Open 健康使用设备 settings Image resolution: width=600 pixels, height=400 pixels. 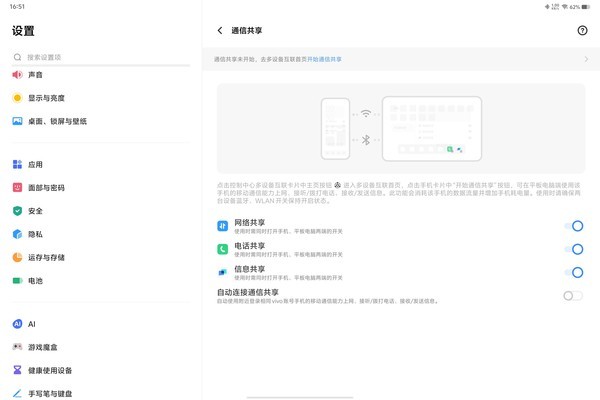coord(101,370)
